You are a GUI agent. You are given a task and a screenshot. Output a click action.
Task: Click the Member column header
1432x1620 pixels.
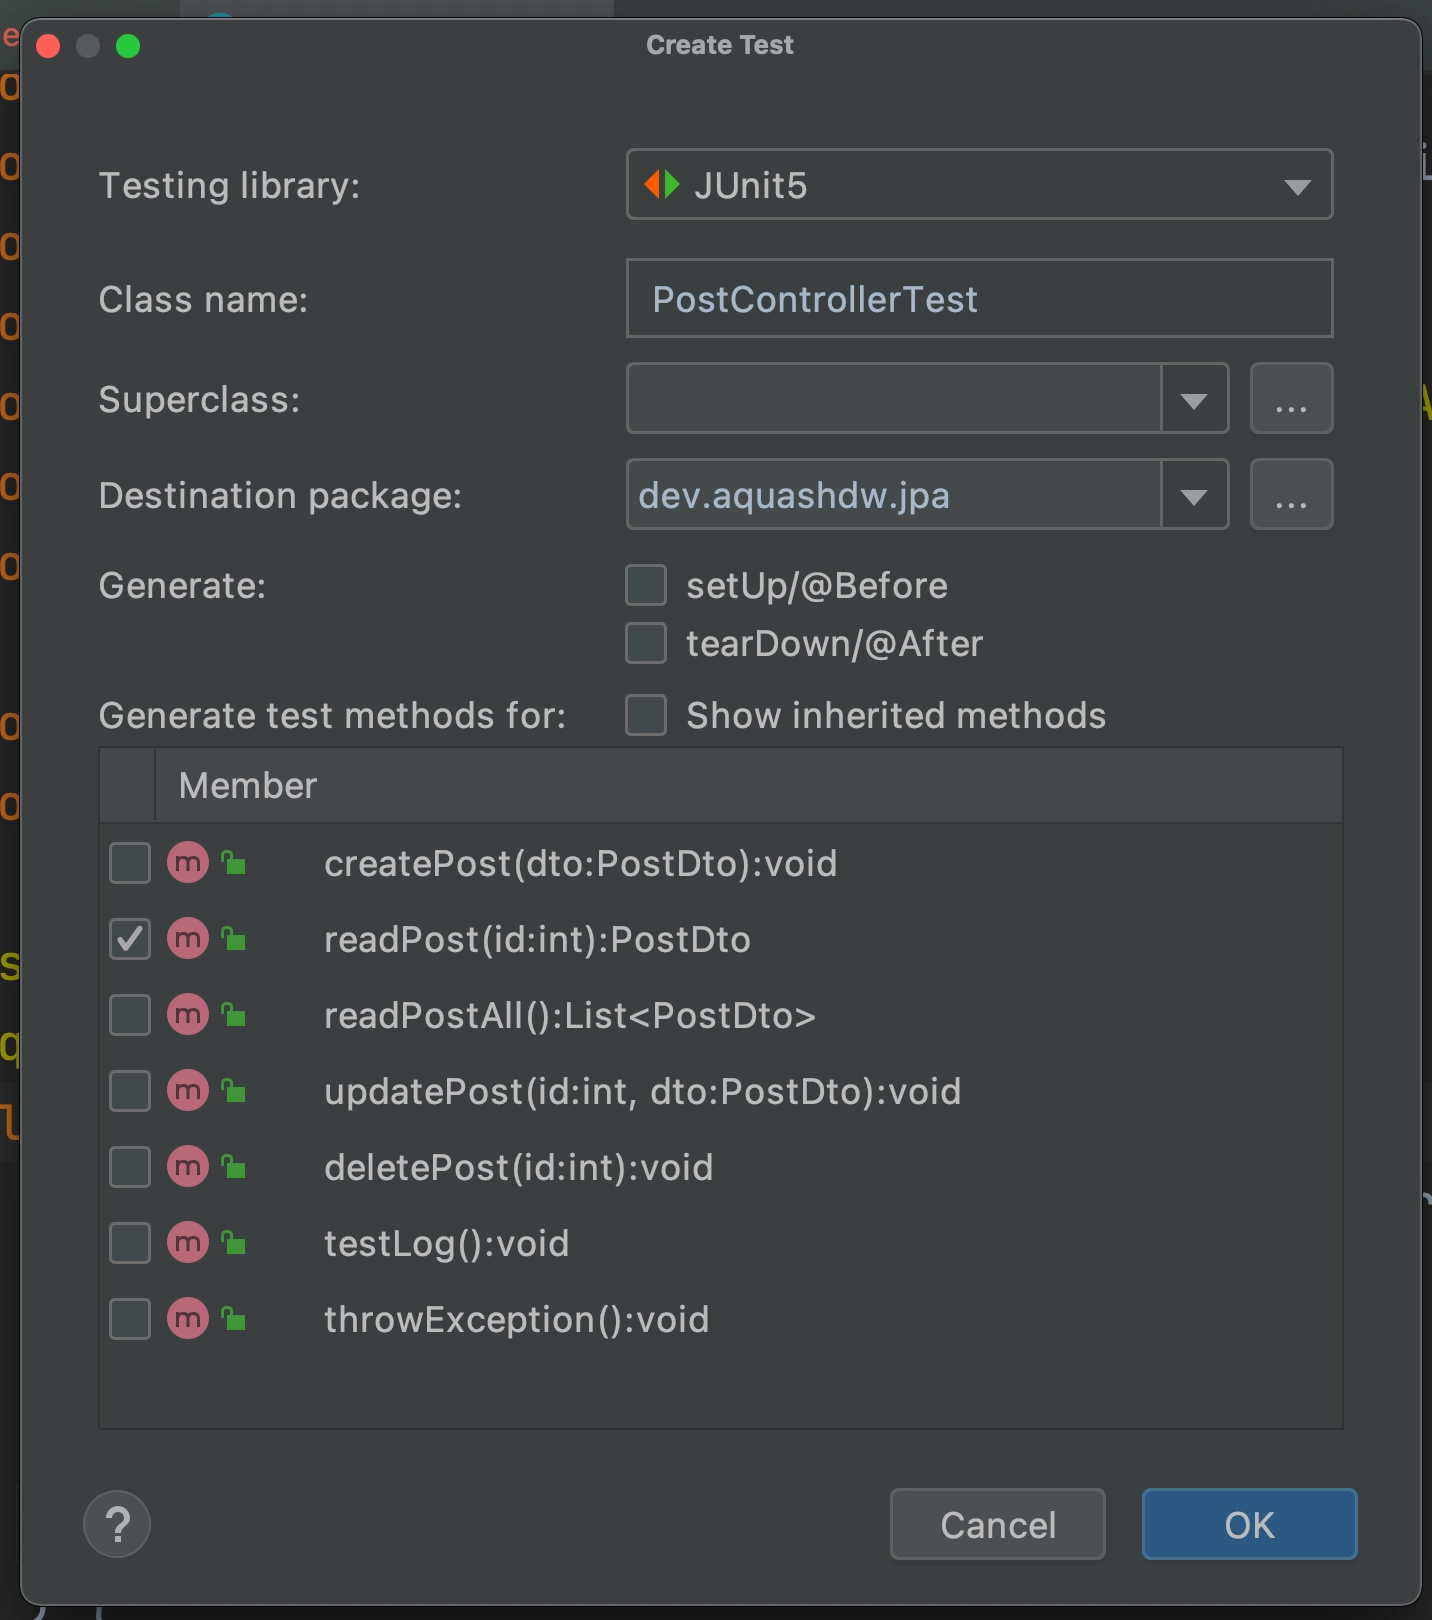pyautogui.click(x=248, y=786)
